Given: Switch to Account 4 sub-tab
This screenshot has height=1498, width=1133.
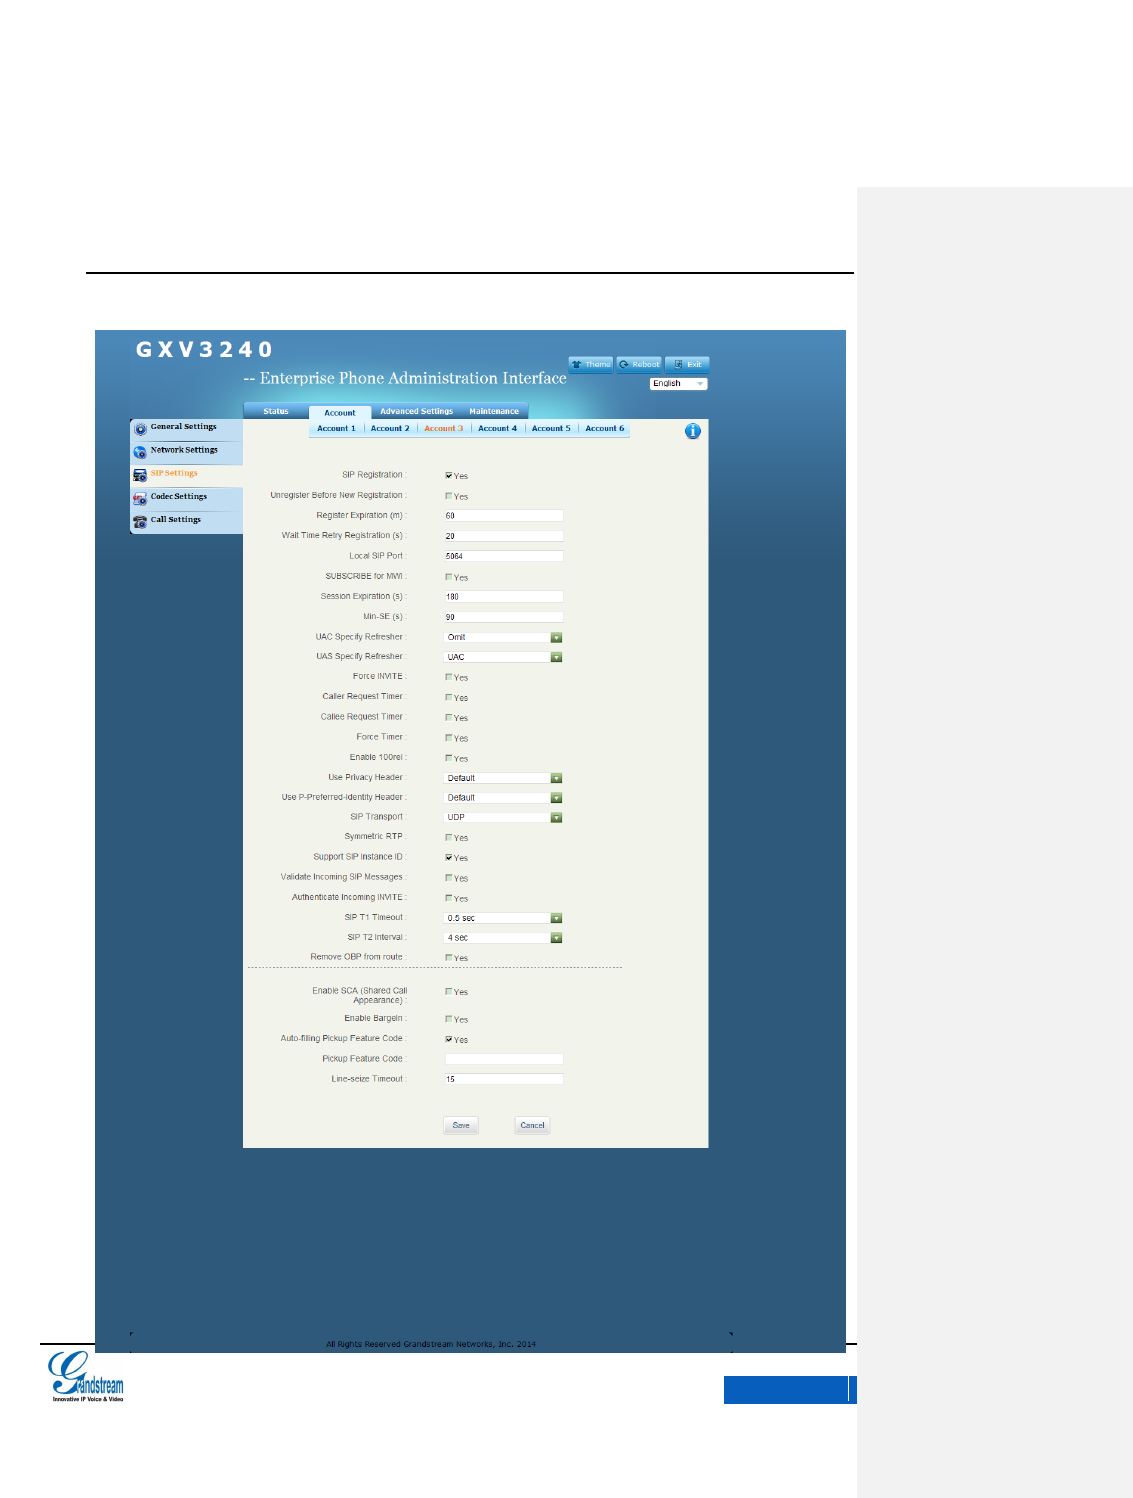Looking at the screenshot, I should click(x=497, y=428).
